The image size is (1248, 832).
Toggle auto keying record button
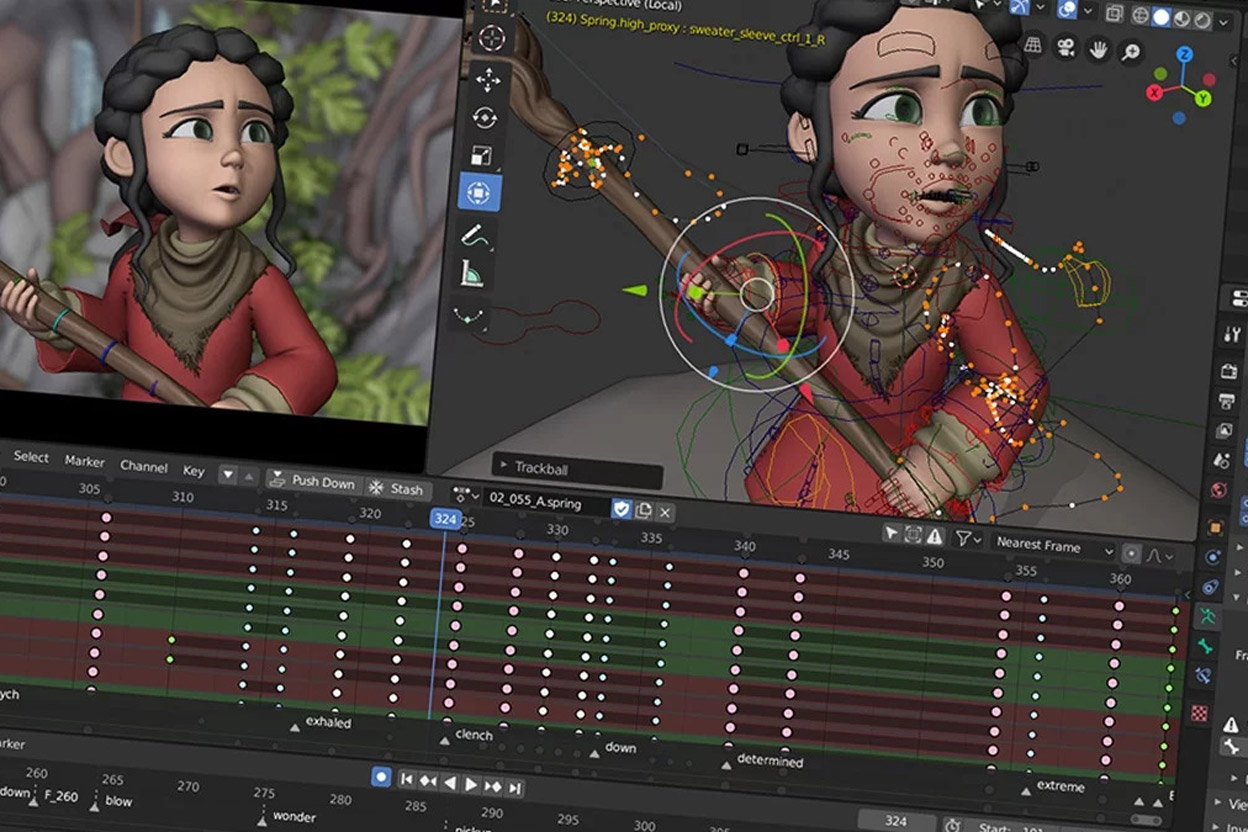click(x=381, y=775)
